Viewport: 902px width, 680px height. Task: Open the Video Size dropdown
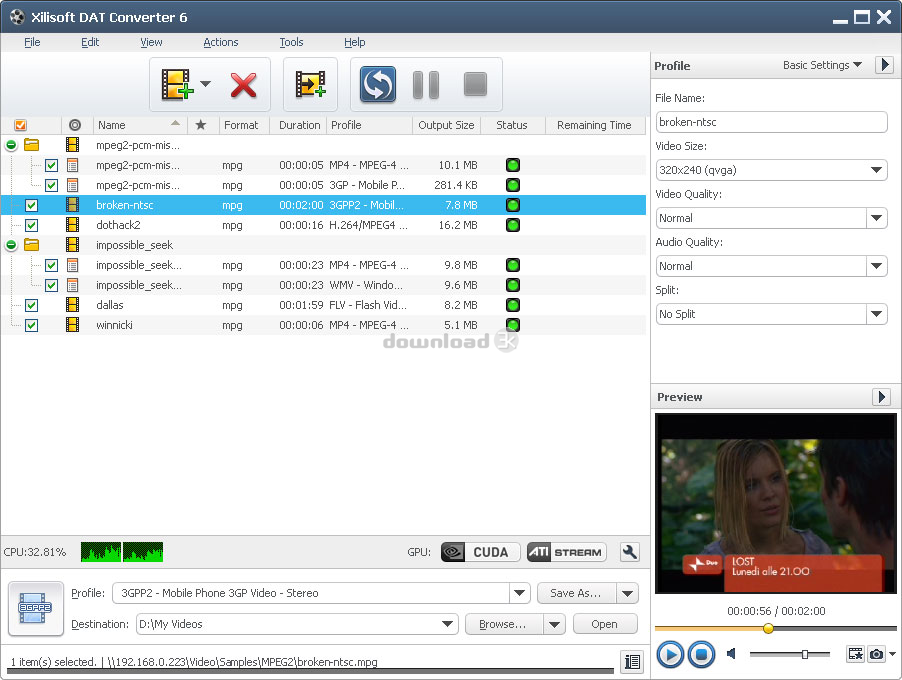[771, 170]
